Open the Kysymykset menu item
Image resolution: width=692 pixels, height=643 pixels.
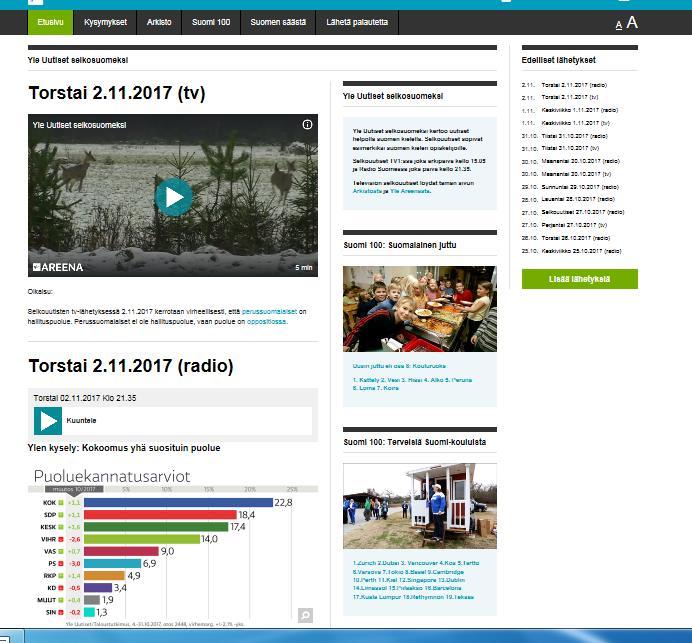pos(105,22)
